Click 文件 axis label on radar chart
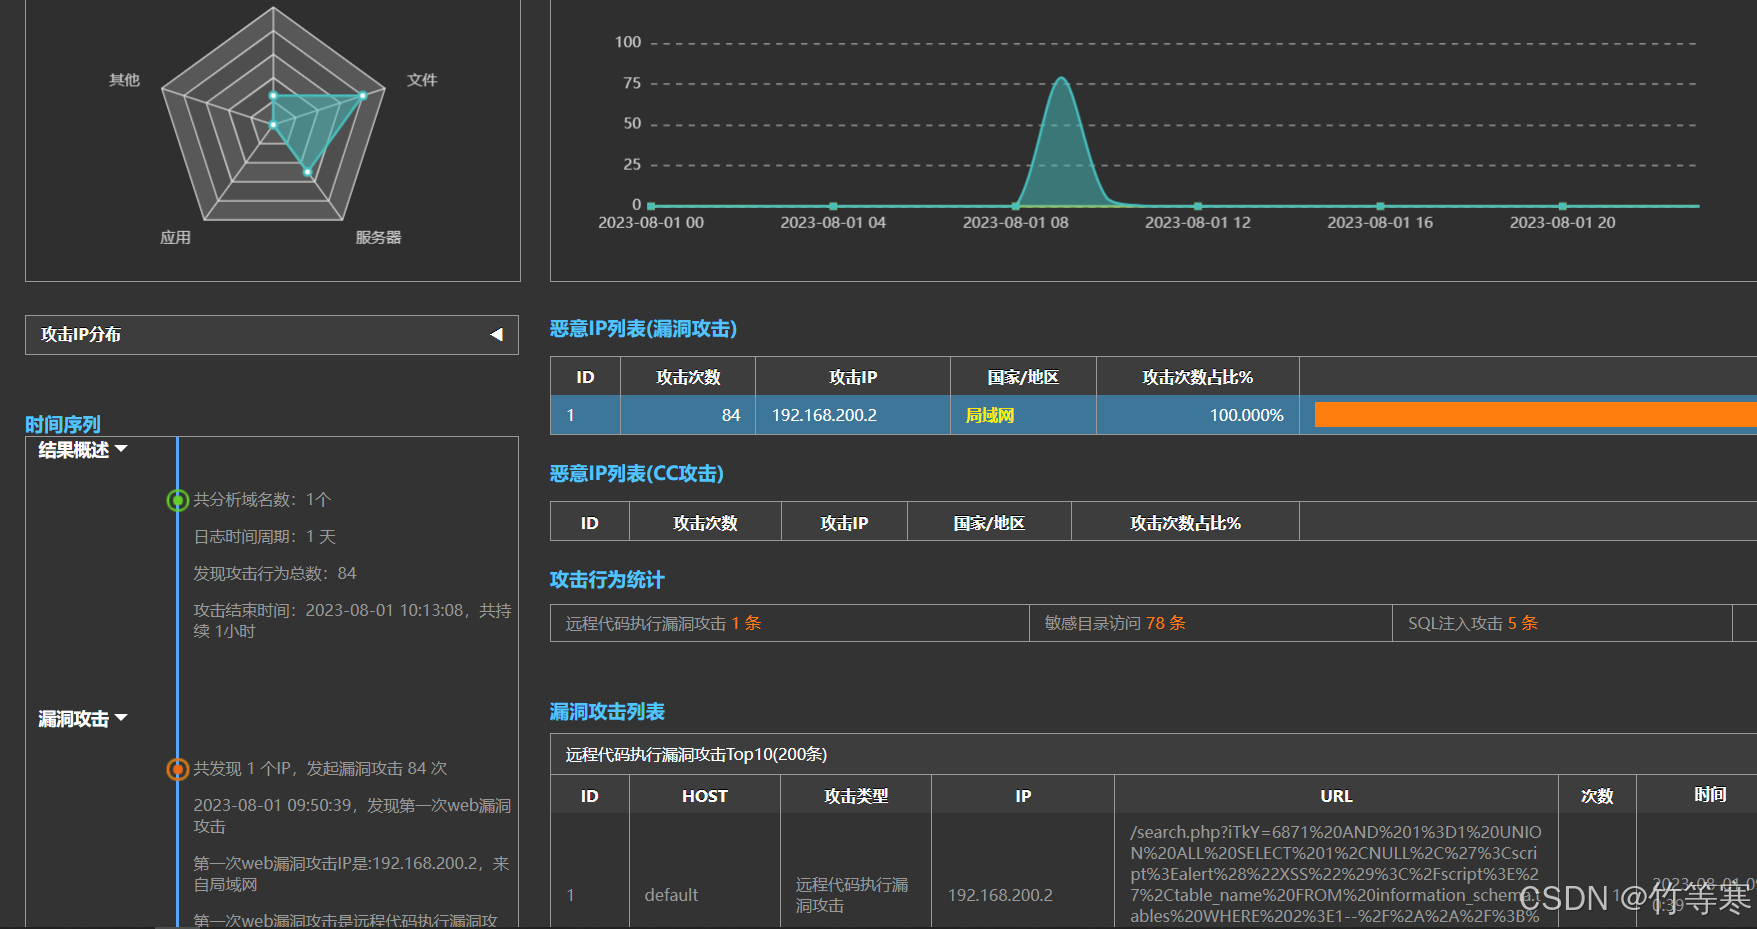The image size is (1757, 929). tap(422, 80)
